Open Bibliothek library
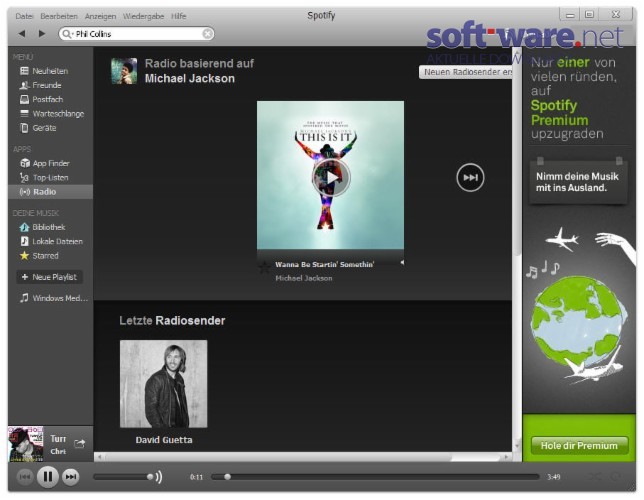The width and height of the screenshot is (644, 500). point(43,227)
